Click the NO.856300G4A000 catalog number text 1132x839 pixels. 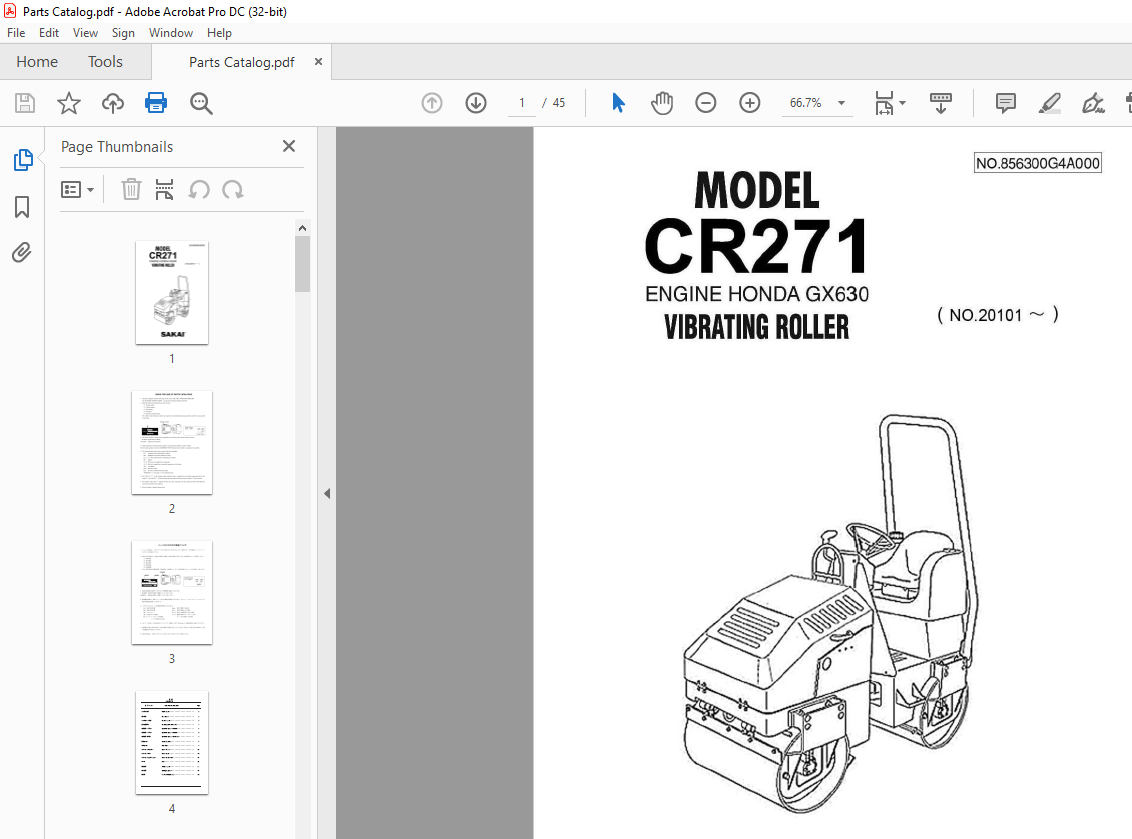1038,163
